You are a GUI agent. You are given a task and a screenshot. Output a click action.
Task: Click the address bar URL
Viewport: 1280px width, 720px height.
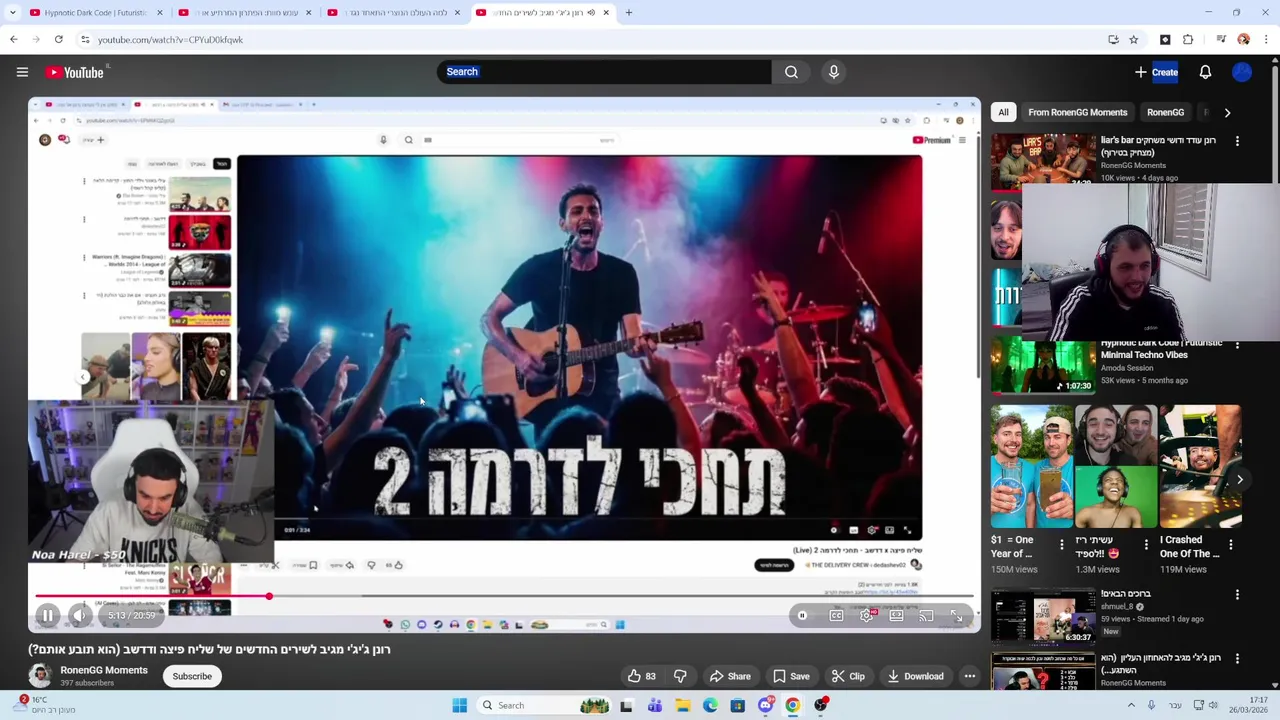coord(170,40)
